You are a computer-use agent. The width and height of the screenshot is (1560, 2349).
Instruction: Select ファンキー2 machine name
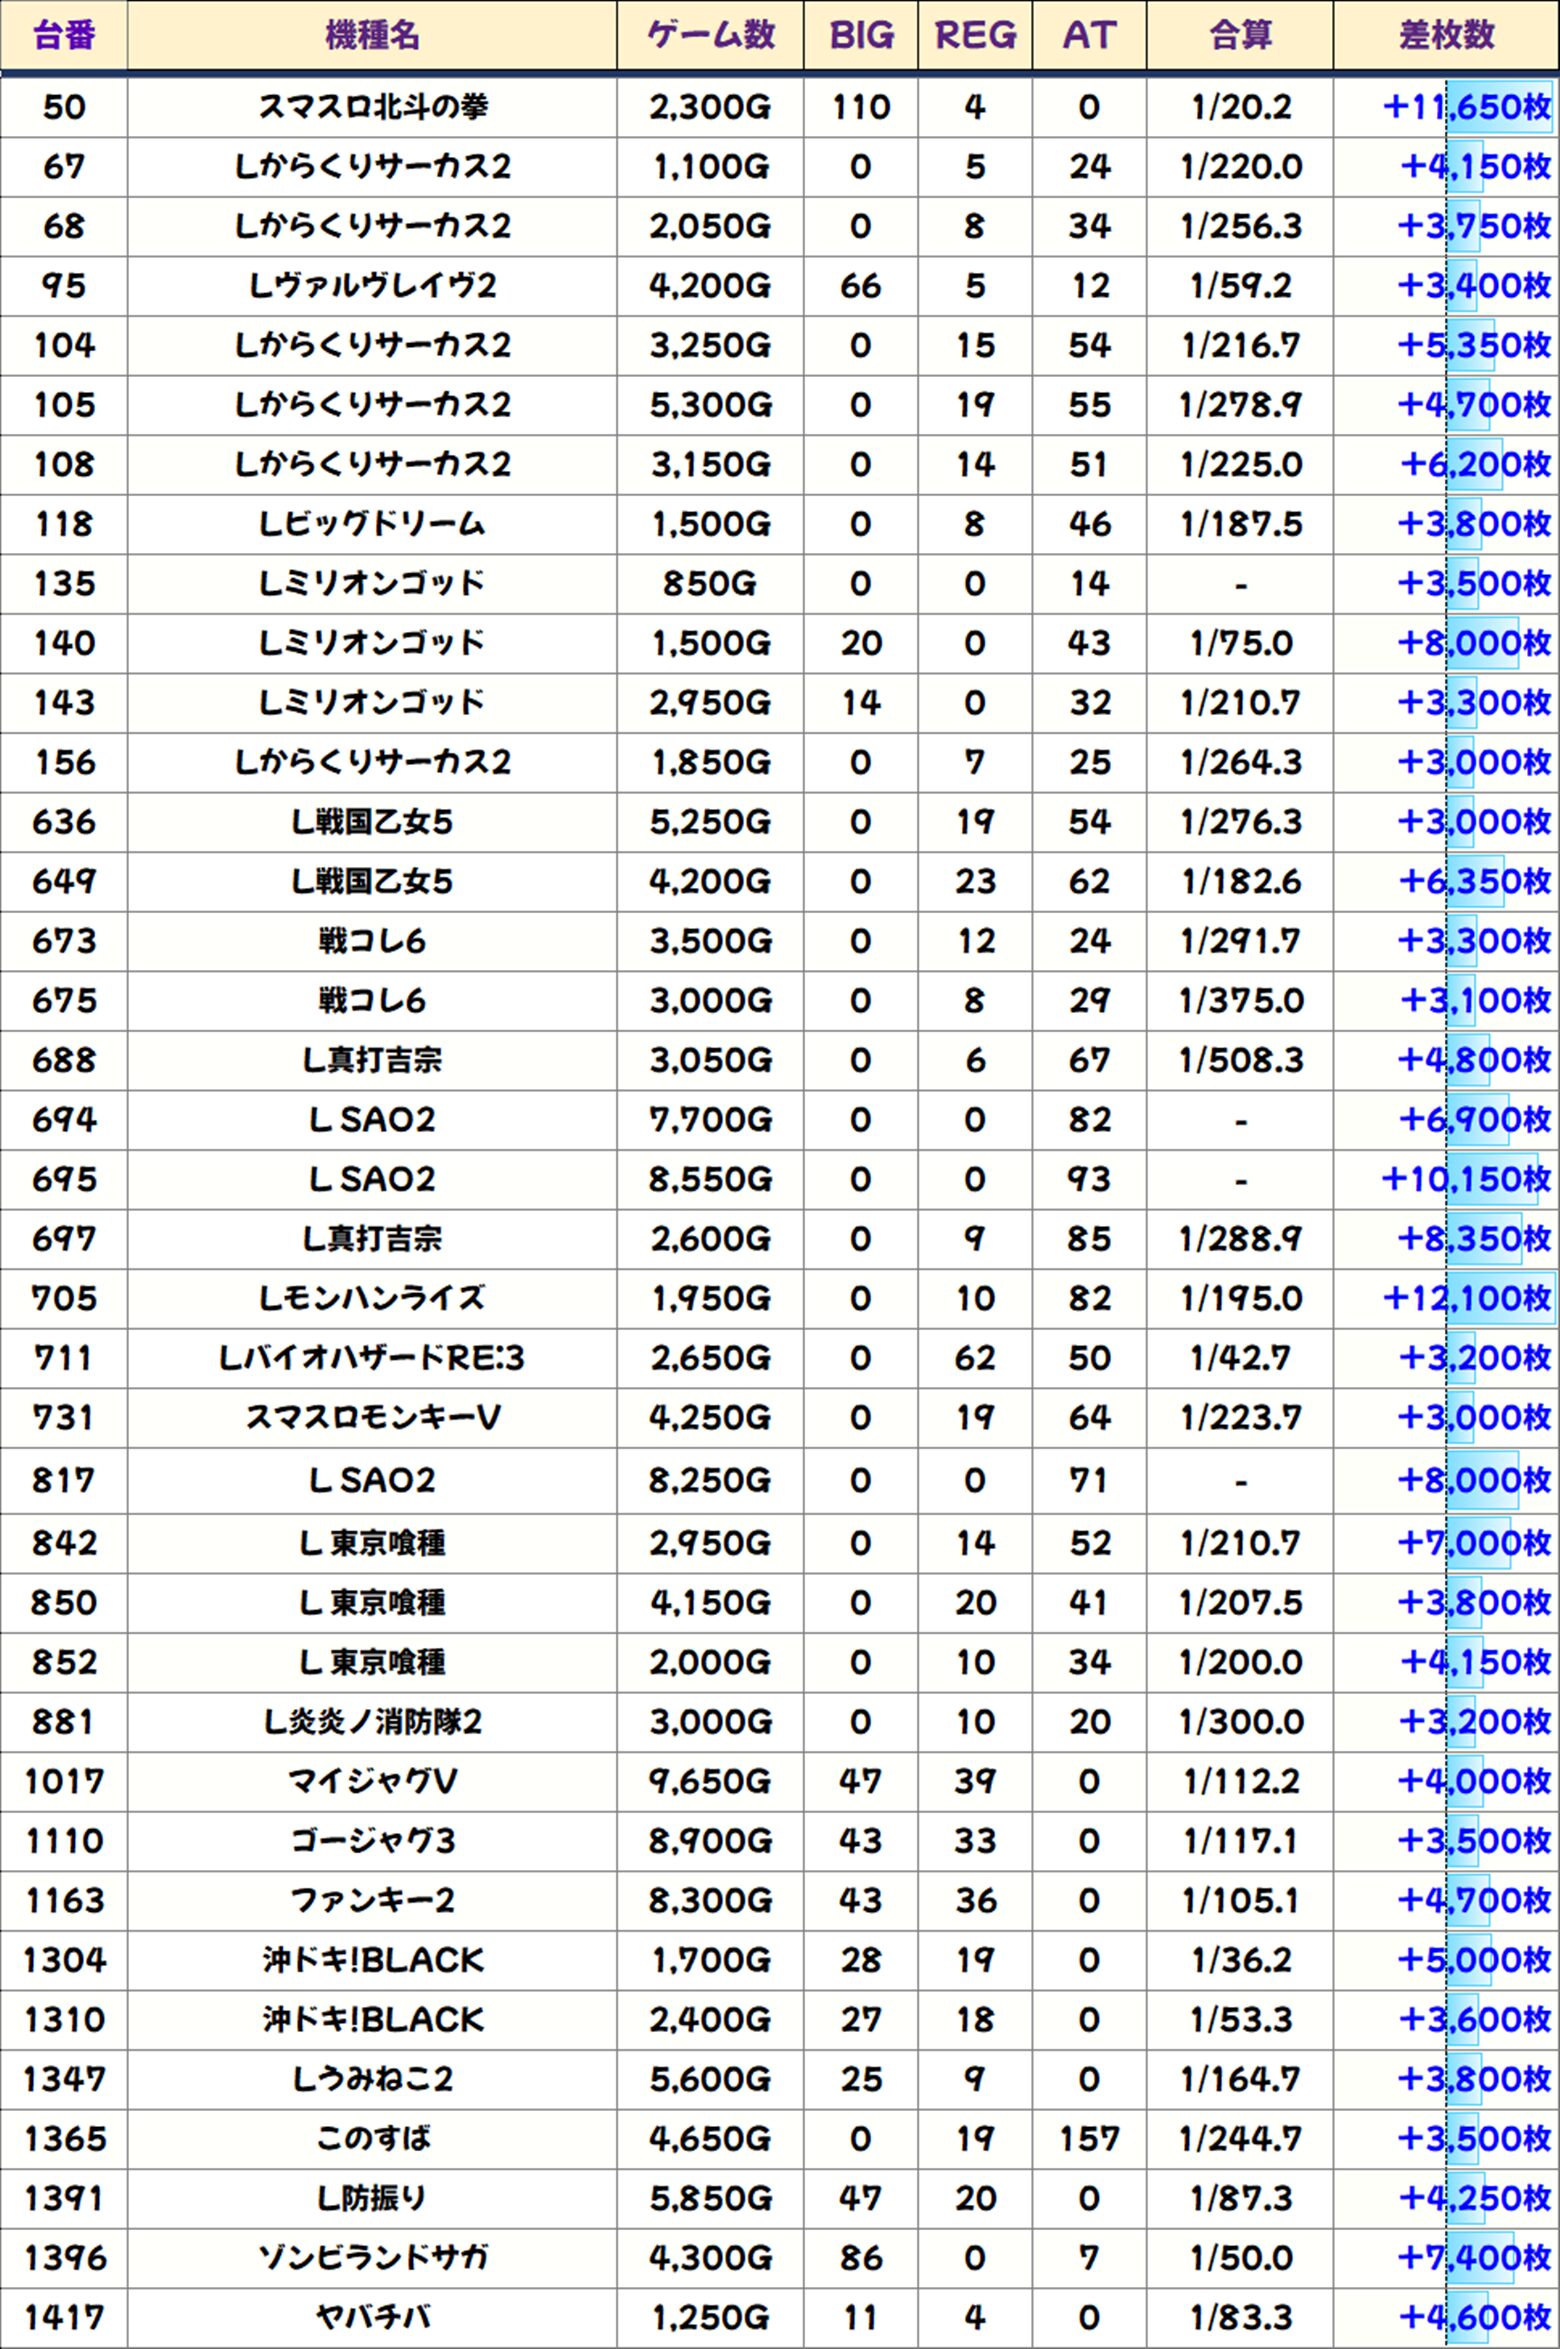(372, 1900)
